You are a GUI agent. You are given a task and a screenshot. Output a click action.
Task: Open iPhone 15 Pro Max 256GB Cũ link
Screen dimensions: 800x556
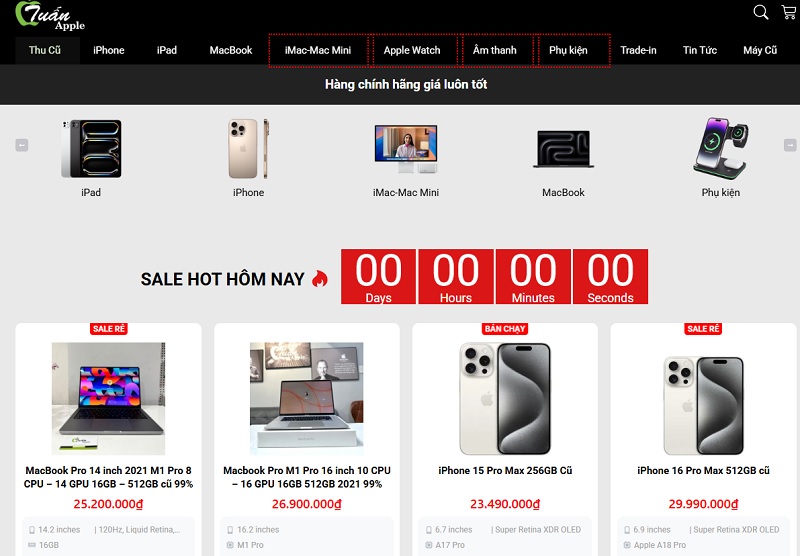click(505, 471)
